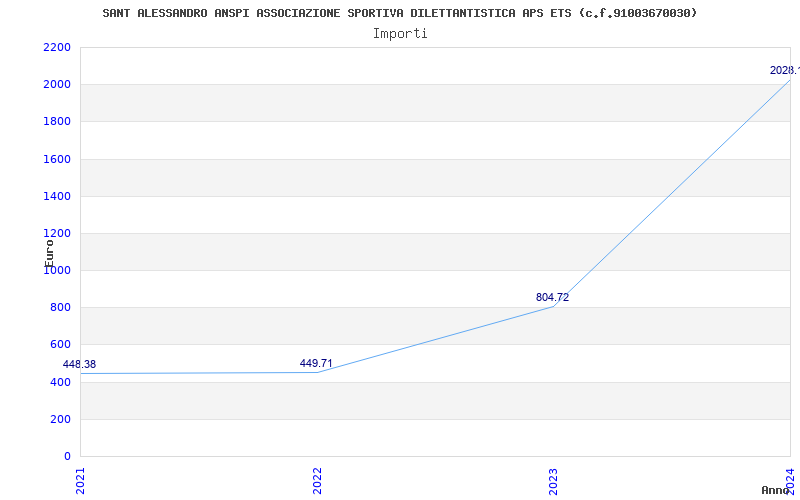Image resolution: width=800 pixels, height=500 pixels.
Task: Select the 448.38 data label
Action: [x=79, y=364]
